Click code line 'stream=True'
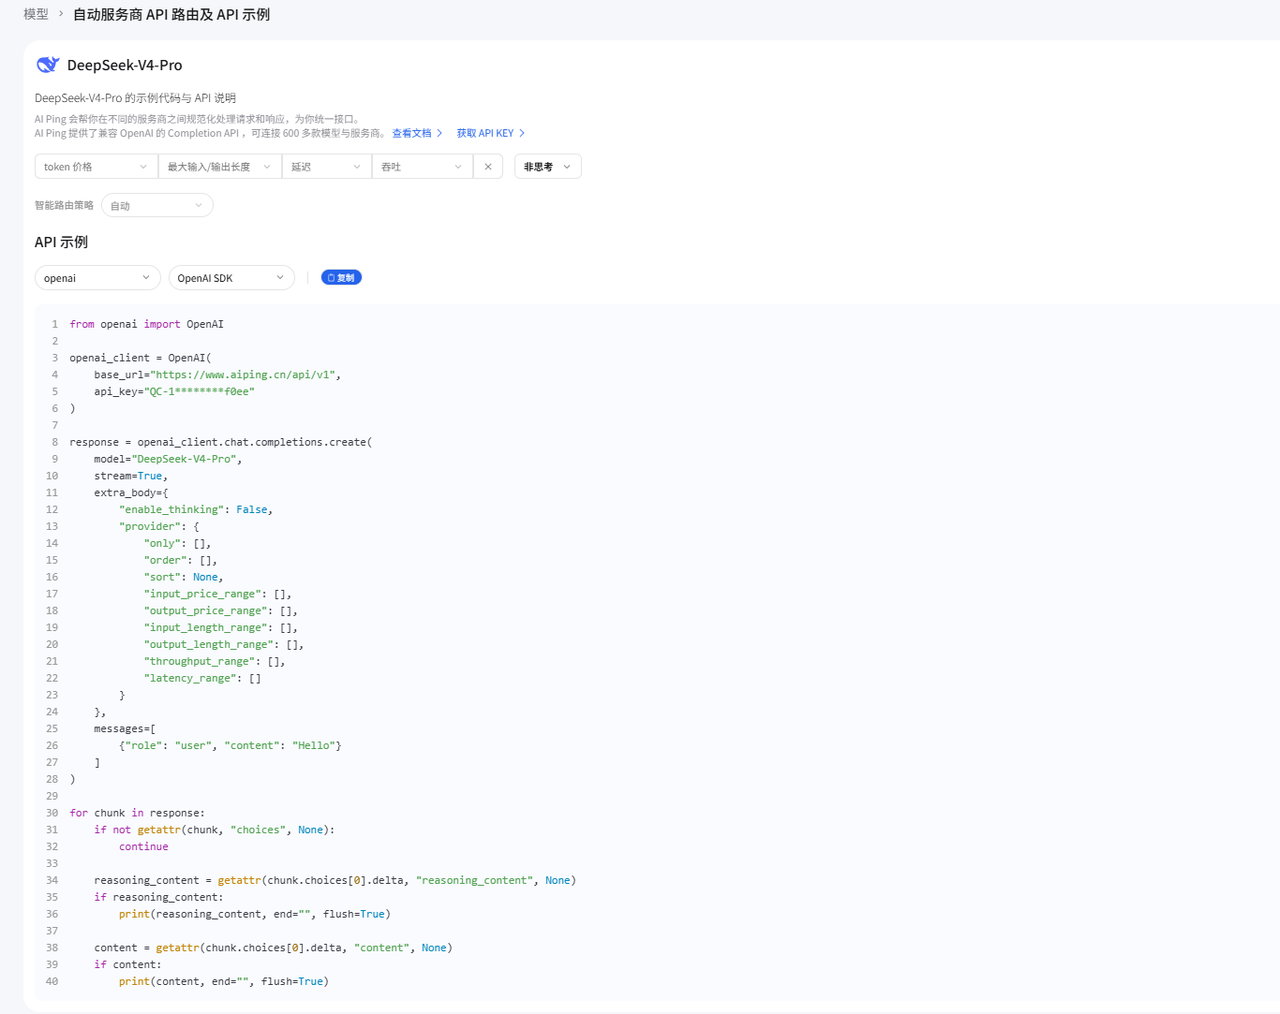This screenshot has height=1014, width=1280. coord(131,476)
